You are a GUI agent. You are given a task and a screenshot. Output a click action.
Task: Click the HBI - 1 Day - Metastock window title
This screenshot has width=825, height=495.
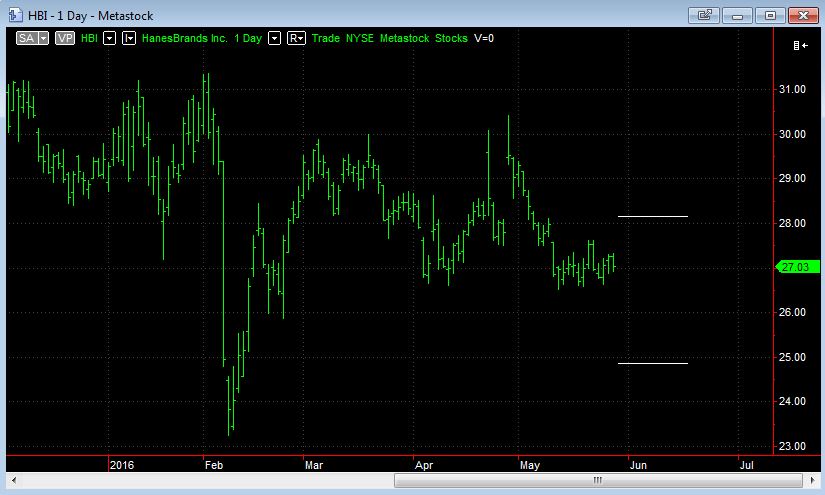[90, 16]
